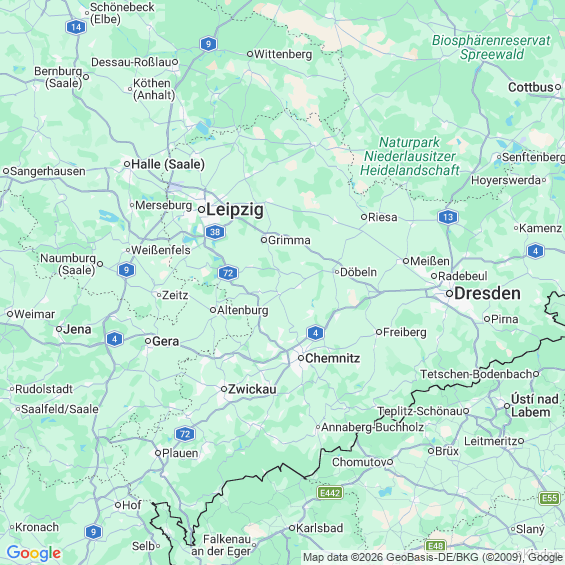Click the E442 green route shield
This screenshot has height=565, width=565.
coord(330,493)
